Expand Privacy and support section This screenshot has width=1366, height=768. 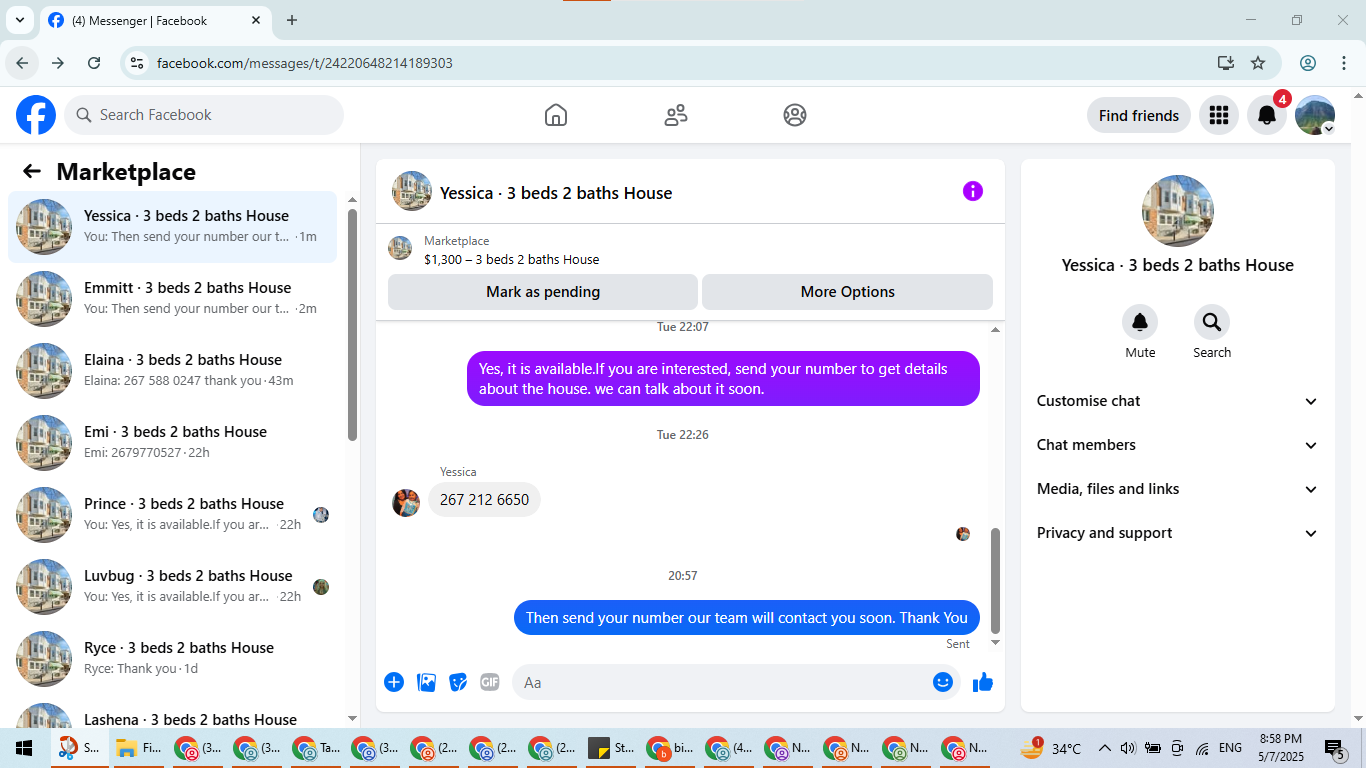pyautogui.click(x=1178, y=533)
